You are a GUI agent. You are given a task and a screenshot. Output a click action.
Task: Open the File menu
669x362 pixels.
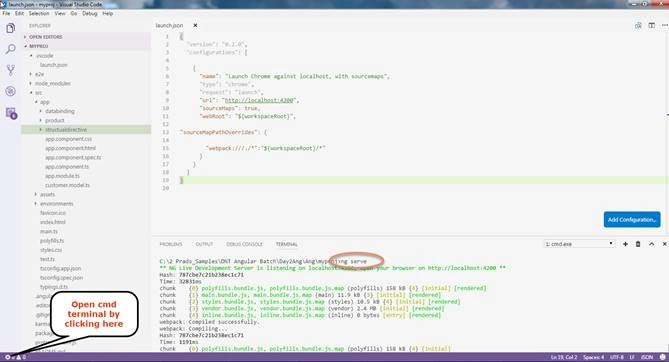coord(6,14)
